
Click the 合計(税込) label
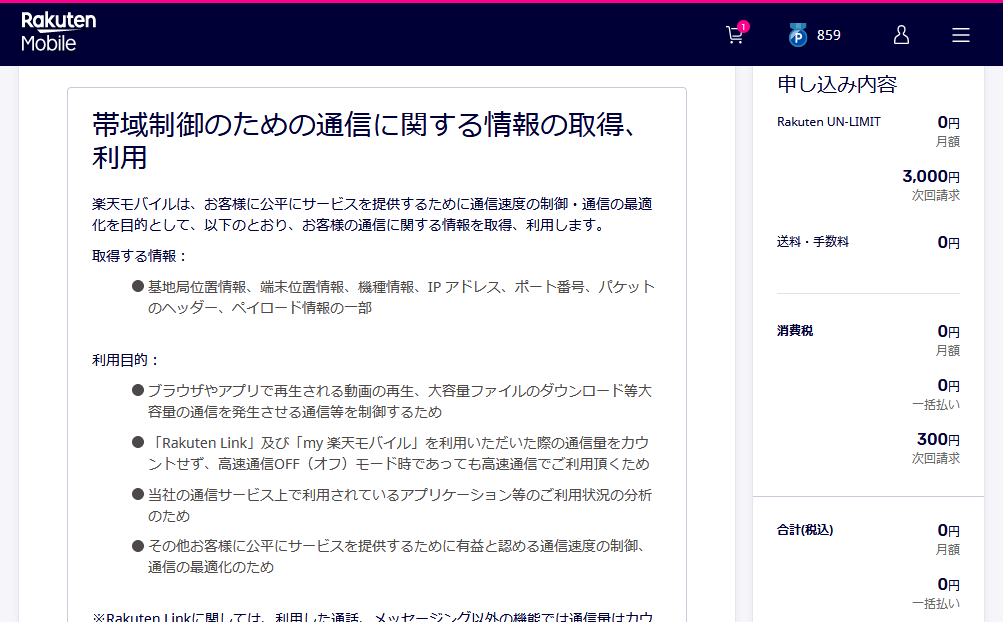point(805,529)
